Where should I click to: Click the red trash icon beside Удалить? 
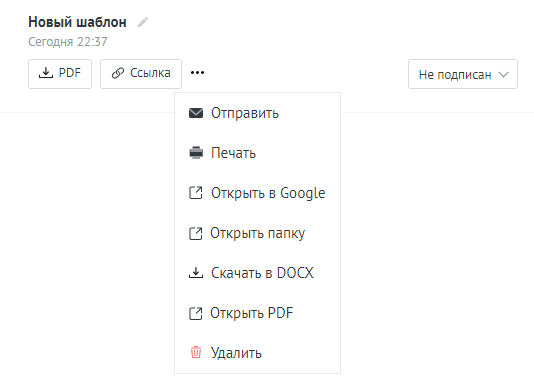[x=196, y=352]
